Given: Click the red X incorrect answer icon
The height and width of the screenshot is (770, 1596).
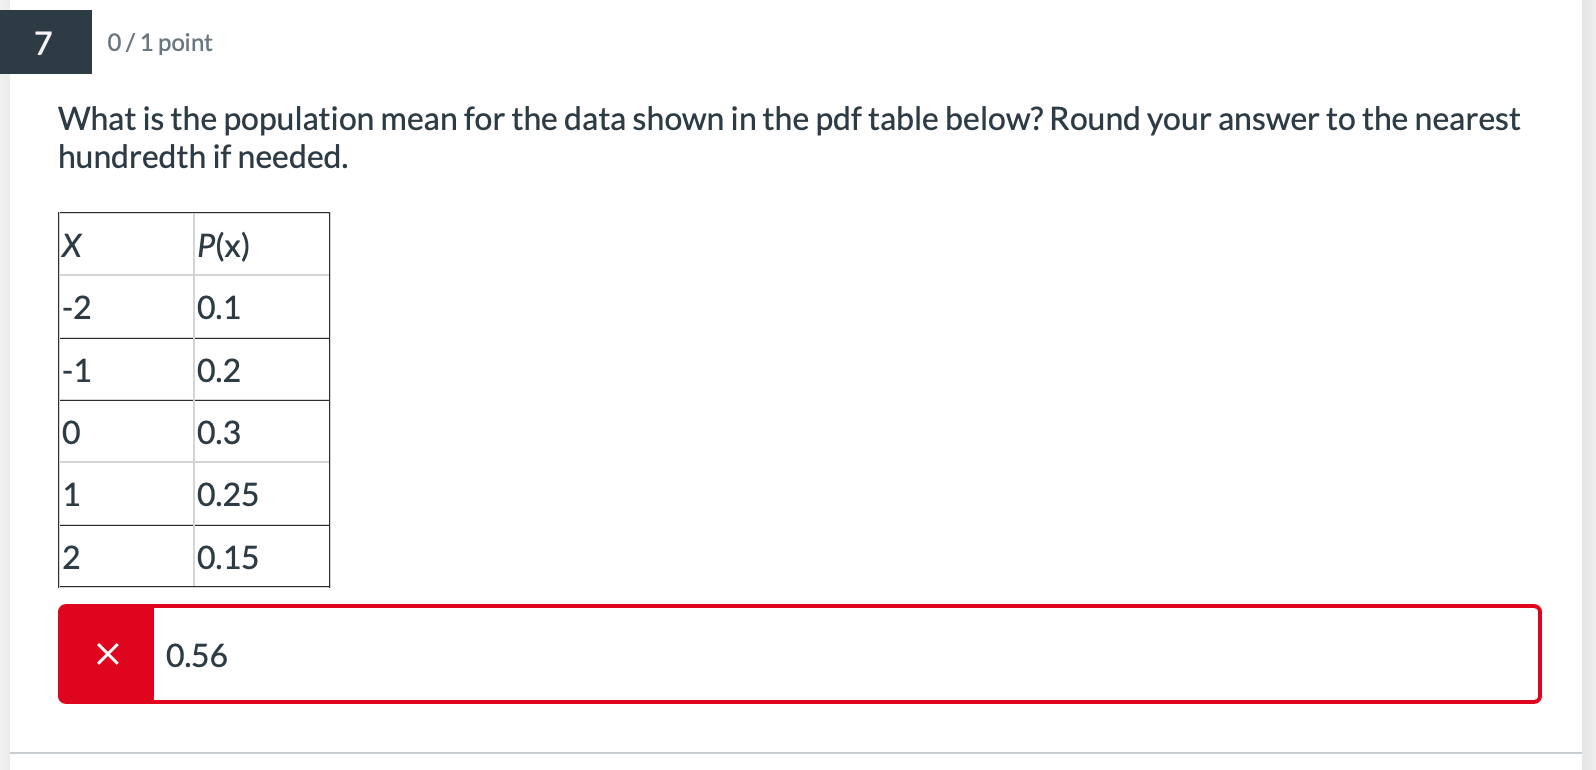Looking at the screenshot, I should coord(106,655).
